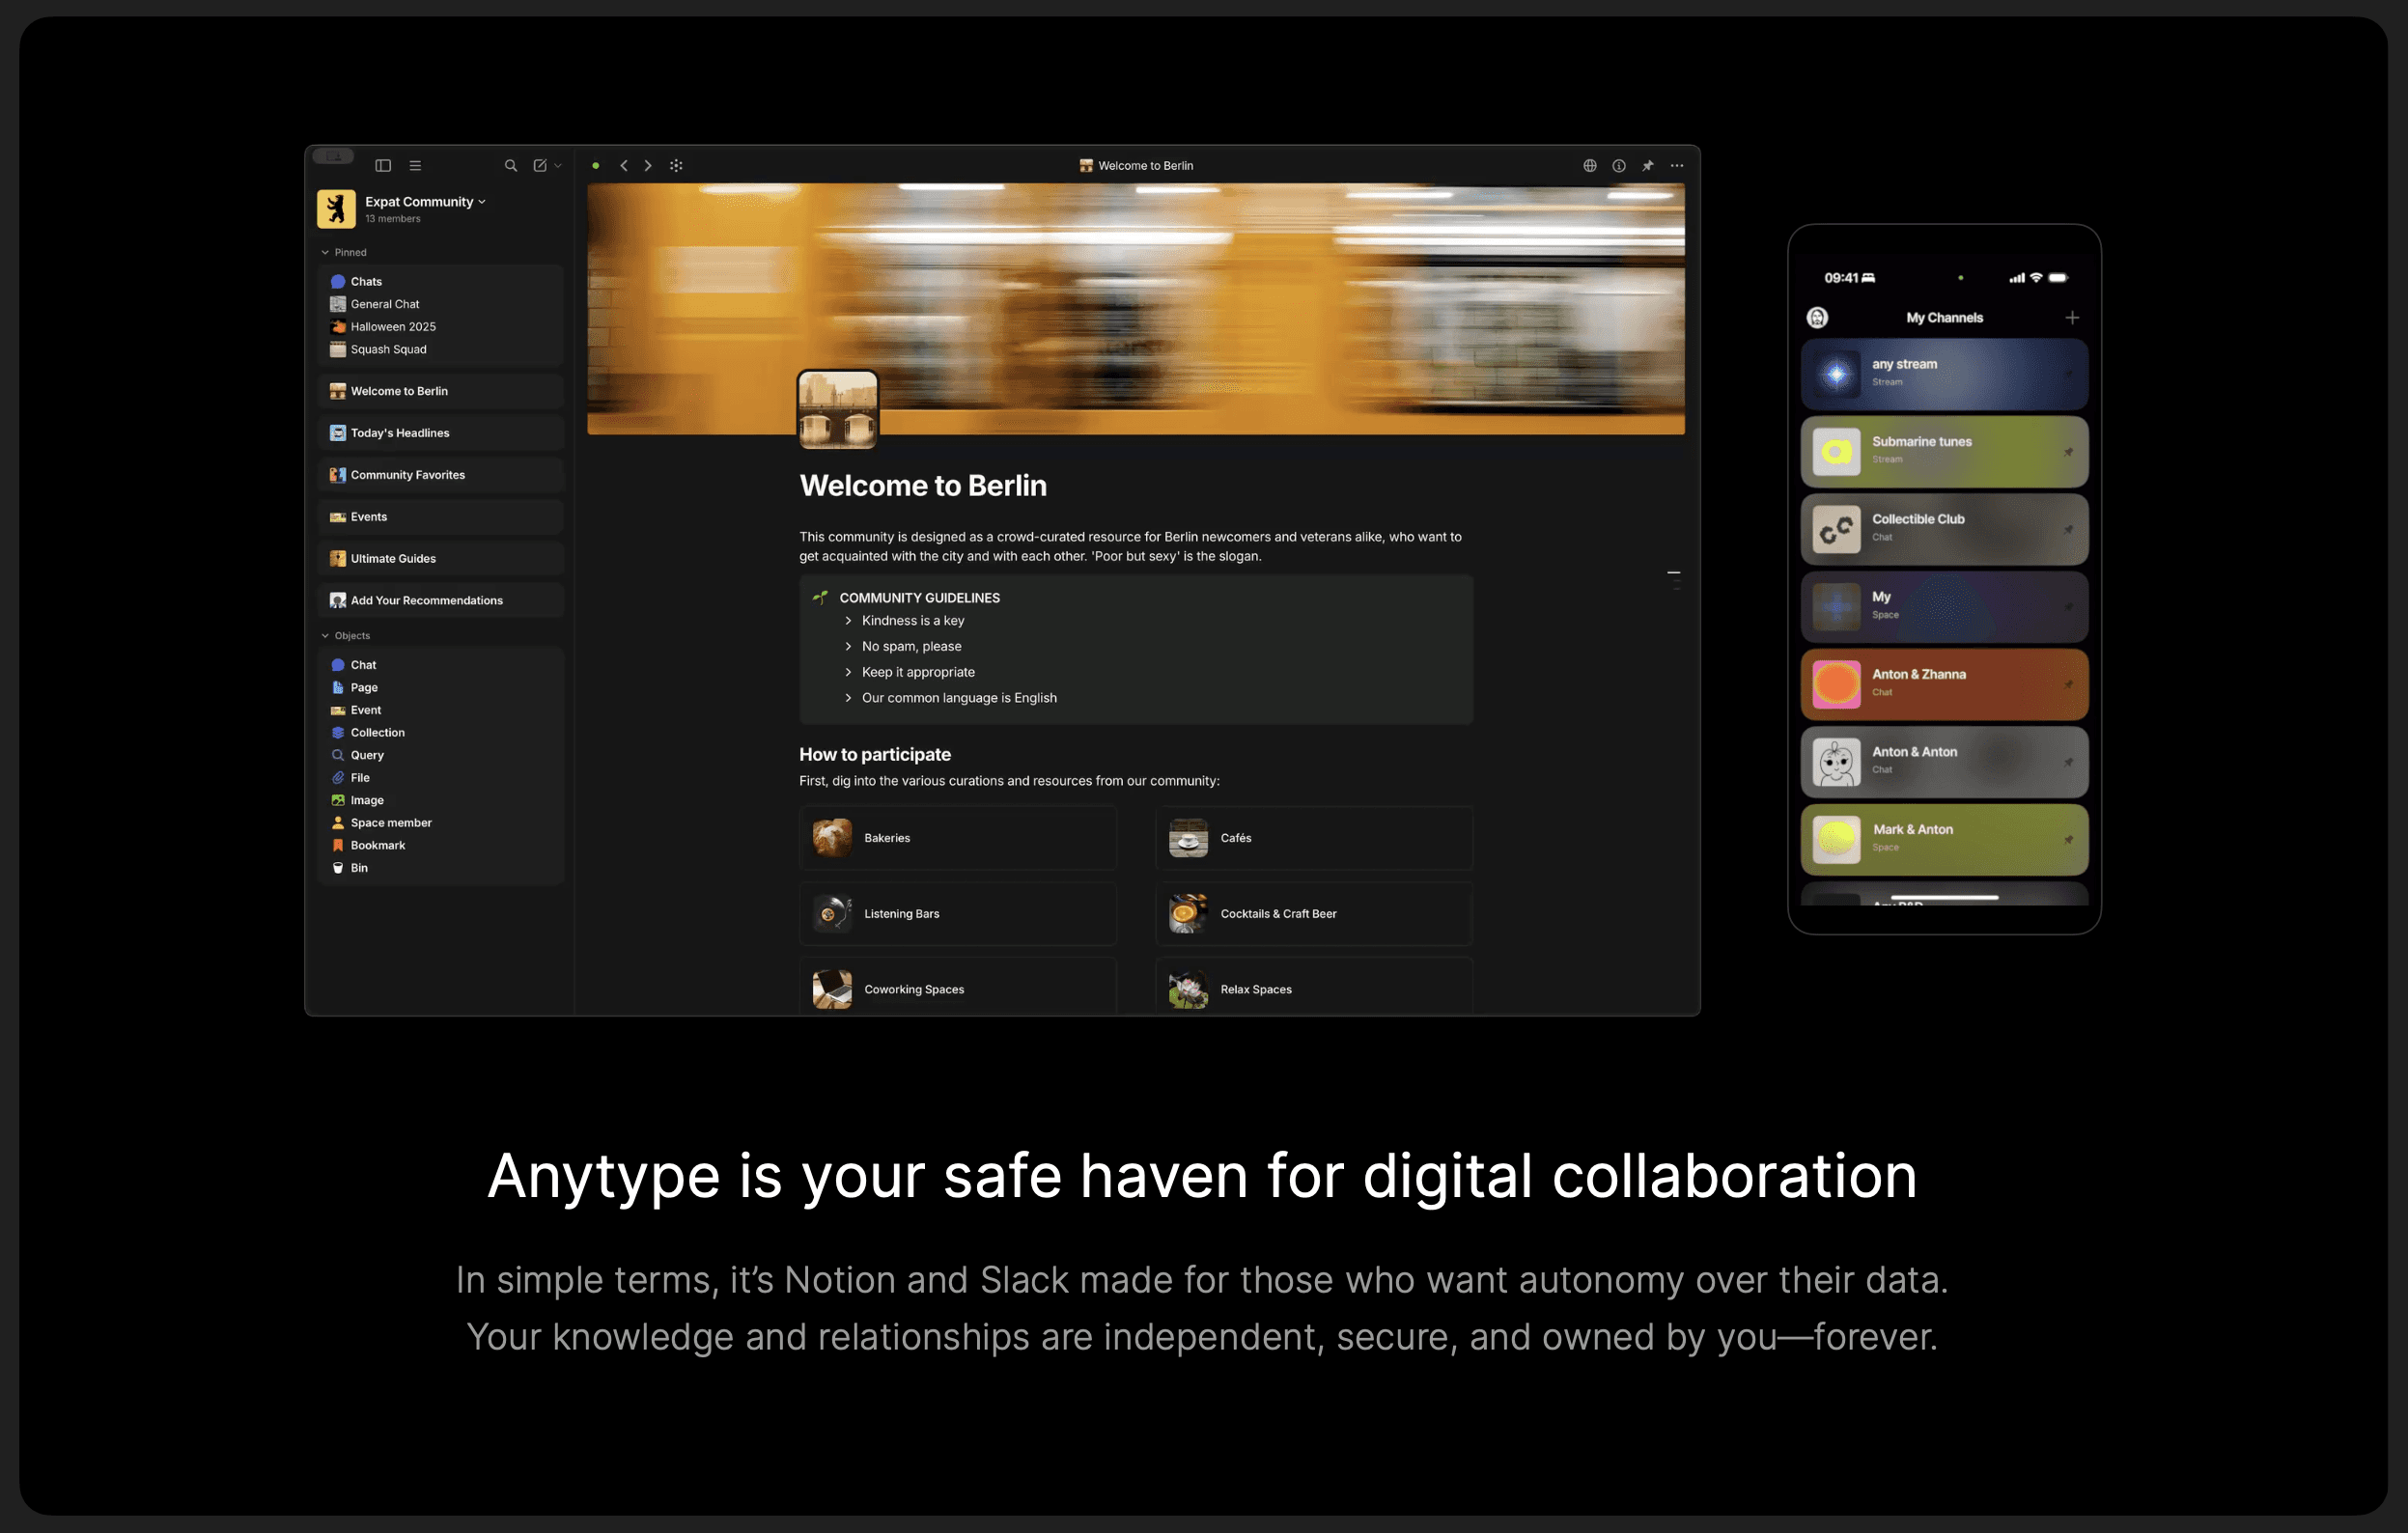The image size is (2408, 1533).
Task: Open the graph view dots icon
Action: tap(676, 165)
